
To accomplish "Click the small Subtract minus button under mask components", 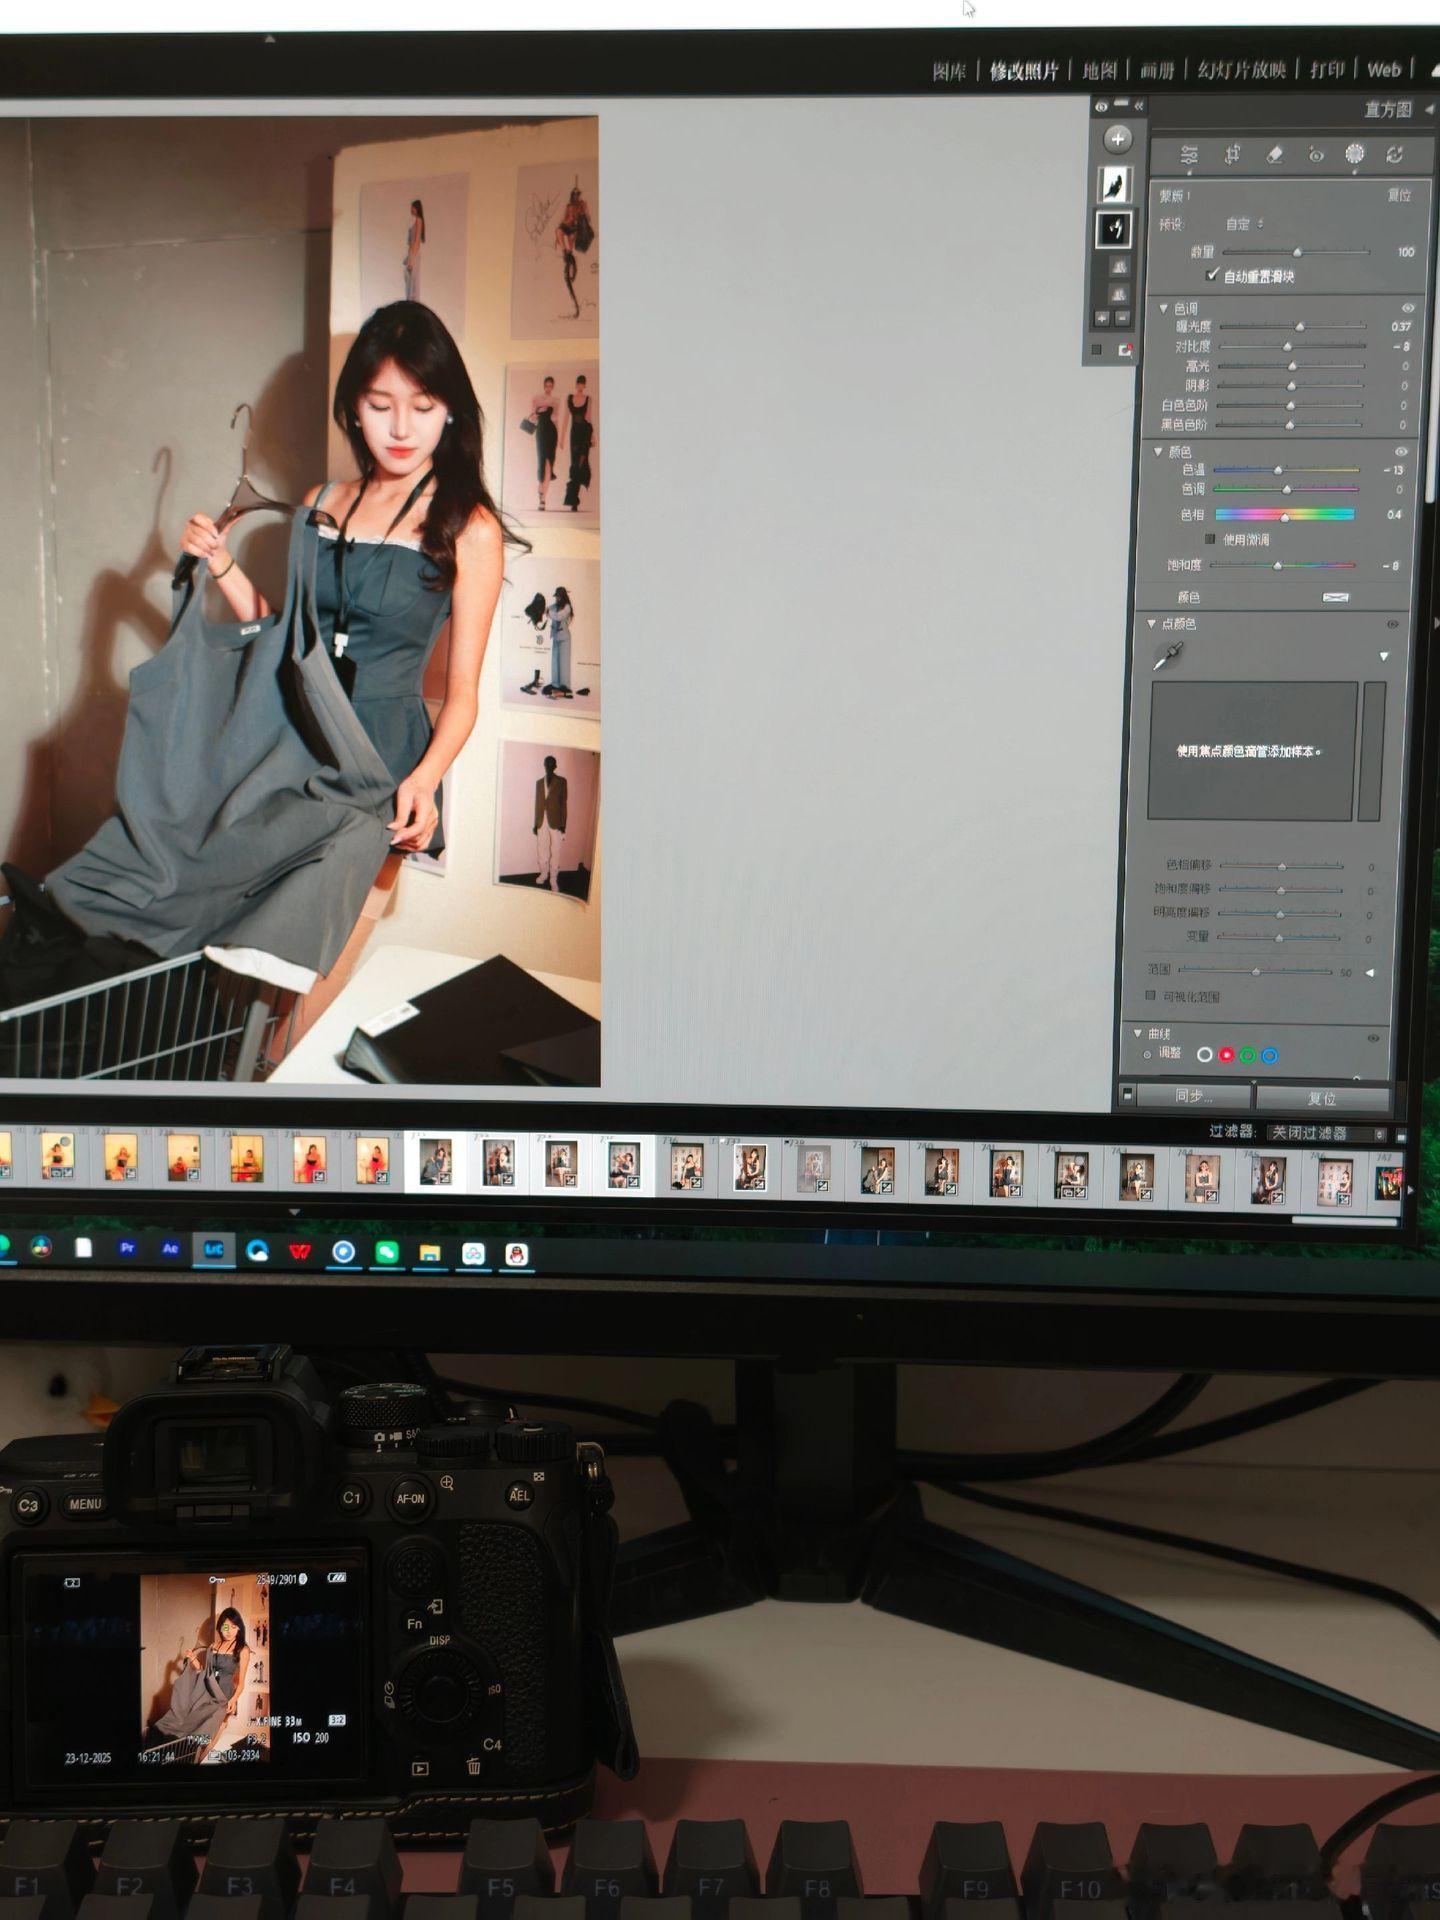I will point(1121,318).
